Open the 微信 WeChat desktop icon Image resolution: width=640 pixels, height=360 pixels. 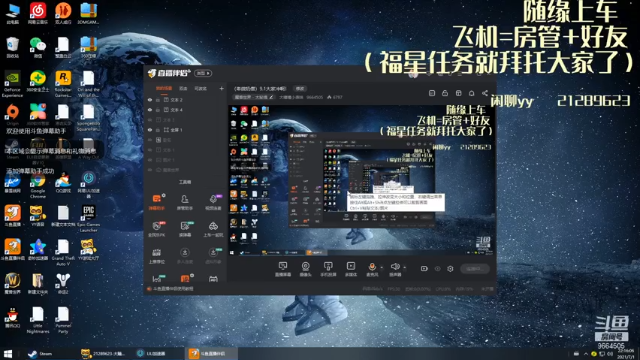click(x=38, y=47)
